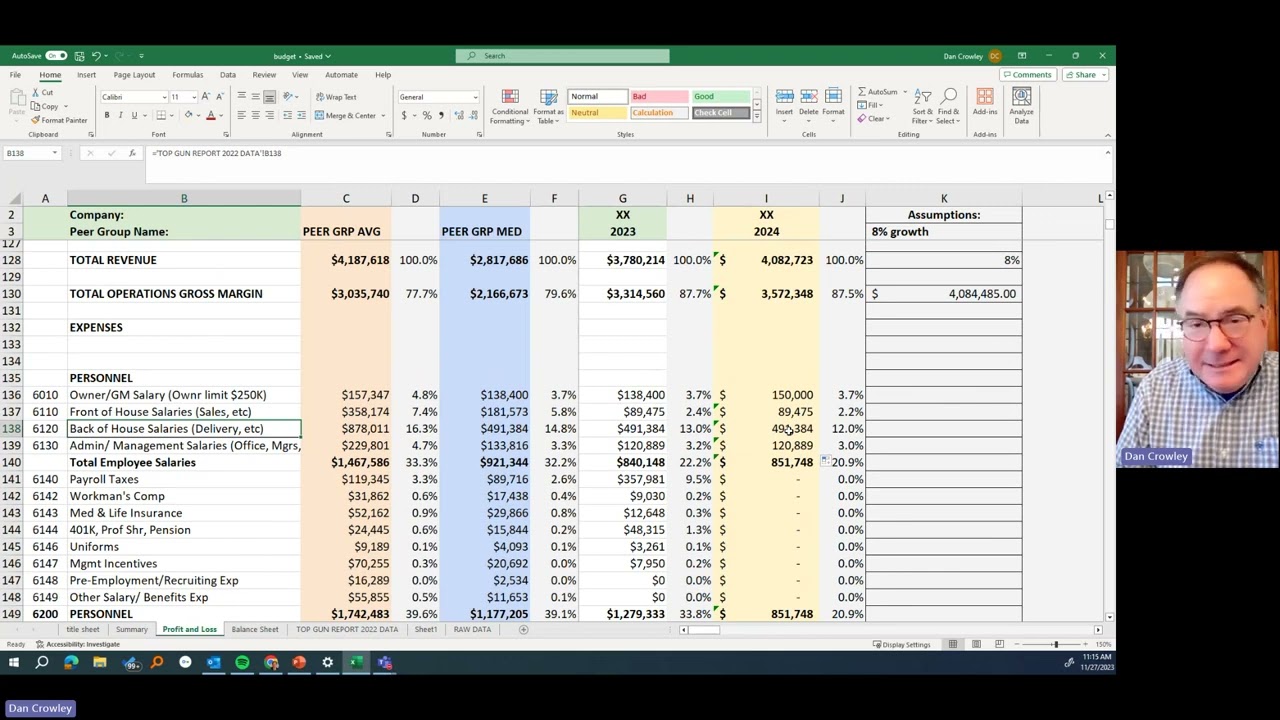1280x720 pixels.
Task: Add a new sheet with plus button
Action: click(x=523, y=630)
